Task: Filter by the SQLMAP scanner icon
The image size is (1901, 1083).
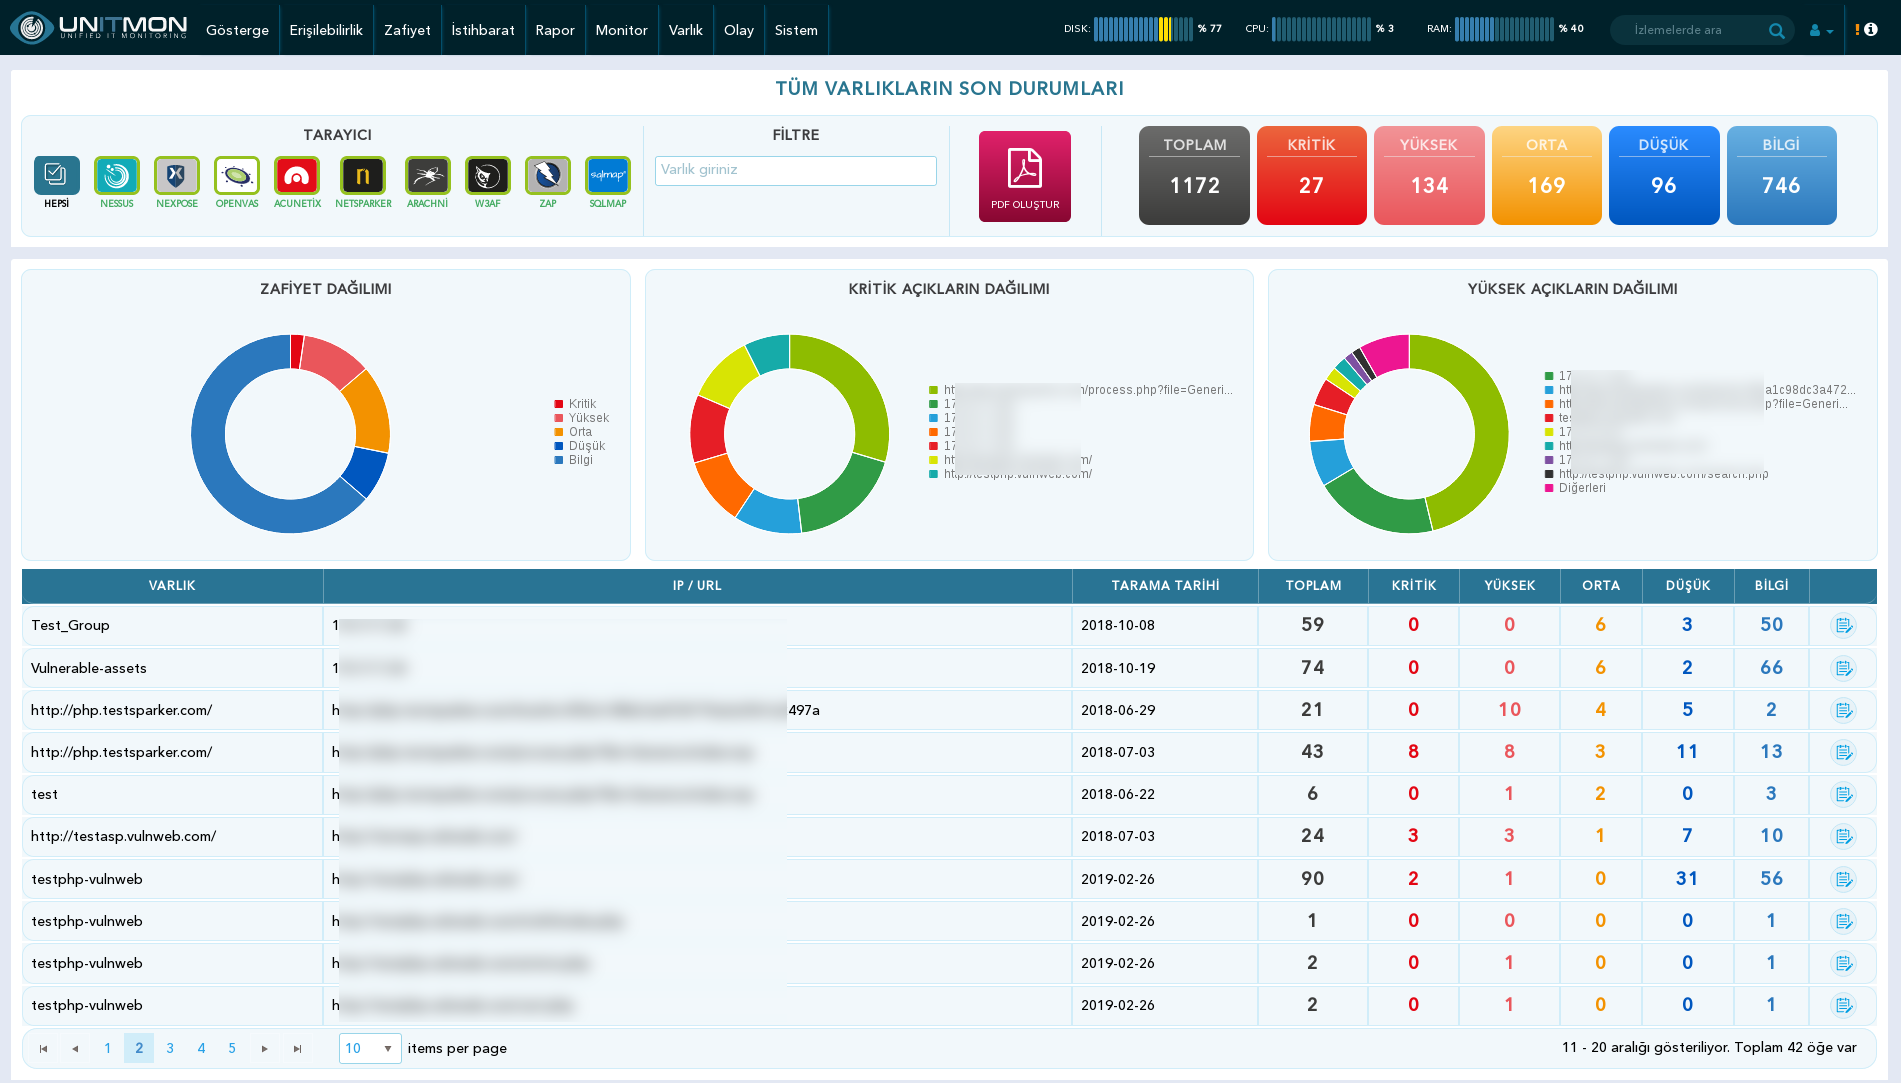Action: (x=608, y=176)
